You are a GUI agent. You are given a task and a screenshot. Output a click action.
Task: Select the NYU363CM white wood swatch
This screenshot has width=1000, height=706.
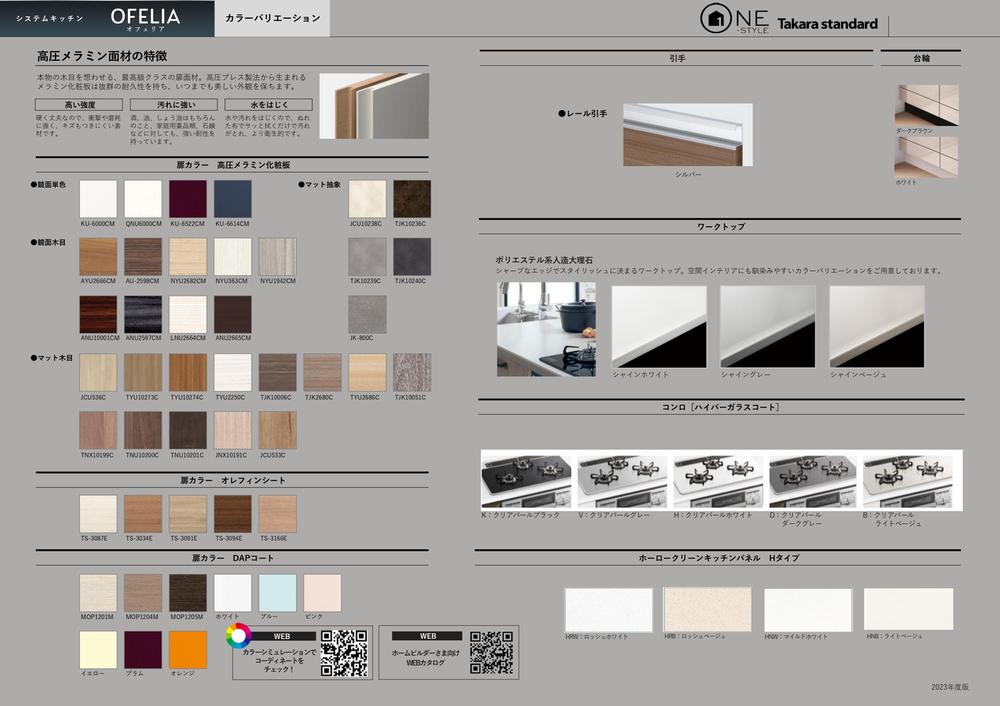tap(233, 257)
